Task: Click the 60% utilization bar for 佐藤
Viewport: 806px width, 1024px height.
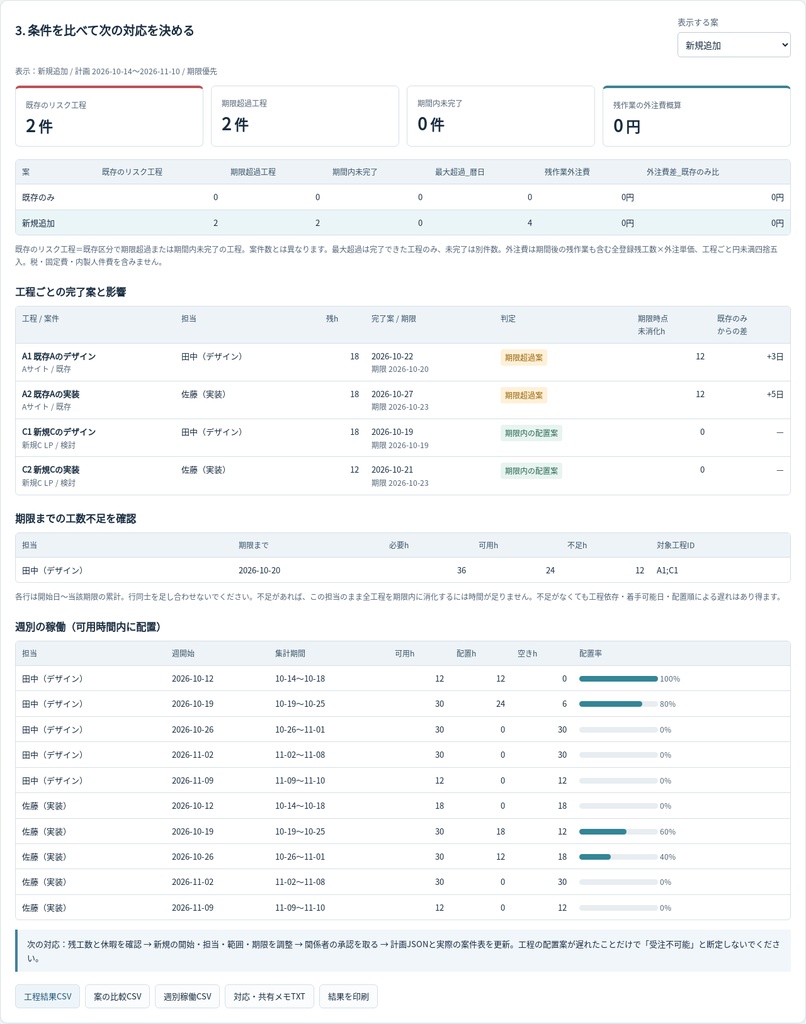Action: click(x=618, y=831)
